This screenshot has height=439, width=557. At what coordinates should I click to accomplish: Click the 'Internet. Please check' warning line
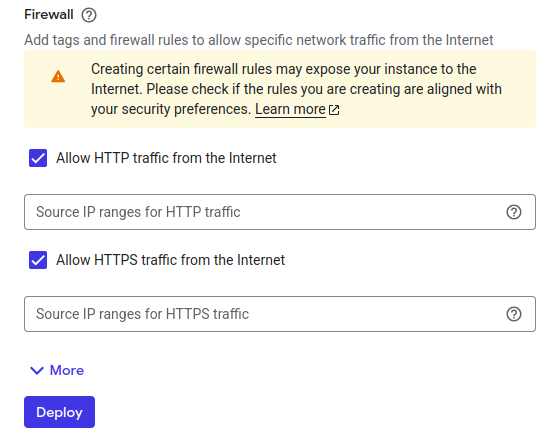tap(296, 89)
